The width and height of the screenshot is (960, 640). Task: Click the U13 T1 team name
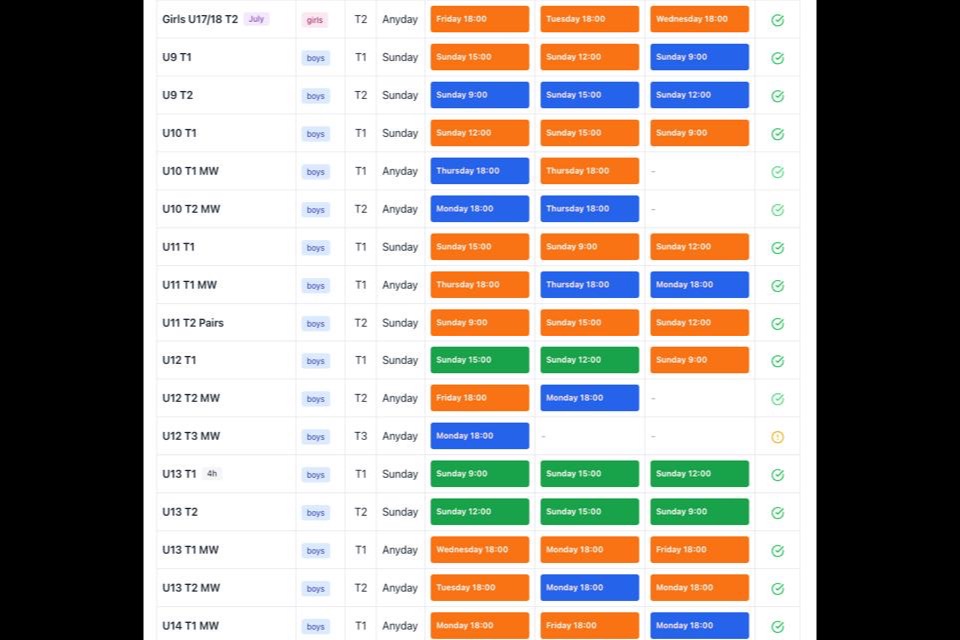[177, 473]
